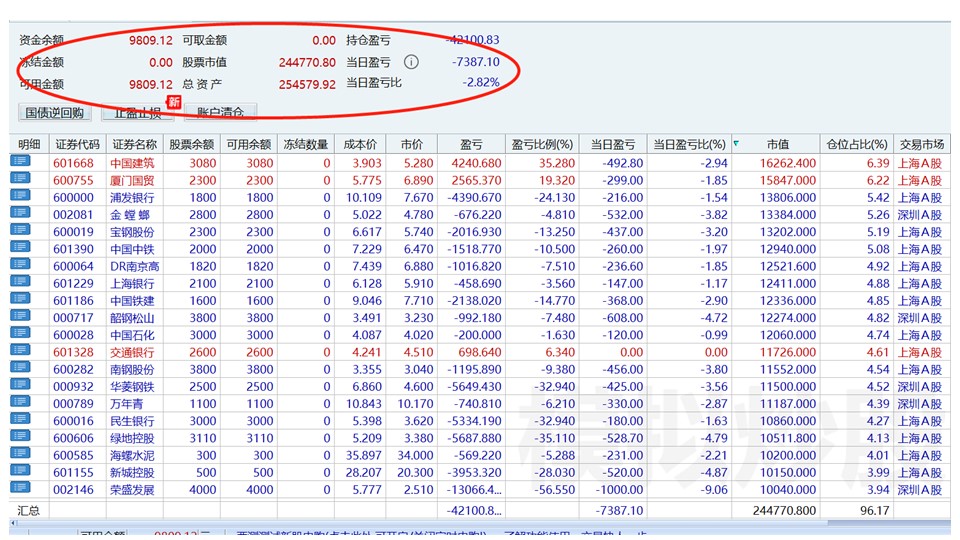Select stock name 中国石化
This screenshot has width=960, height=540.
click(132, 335)
